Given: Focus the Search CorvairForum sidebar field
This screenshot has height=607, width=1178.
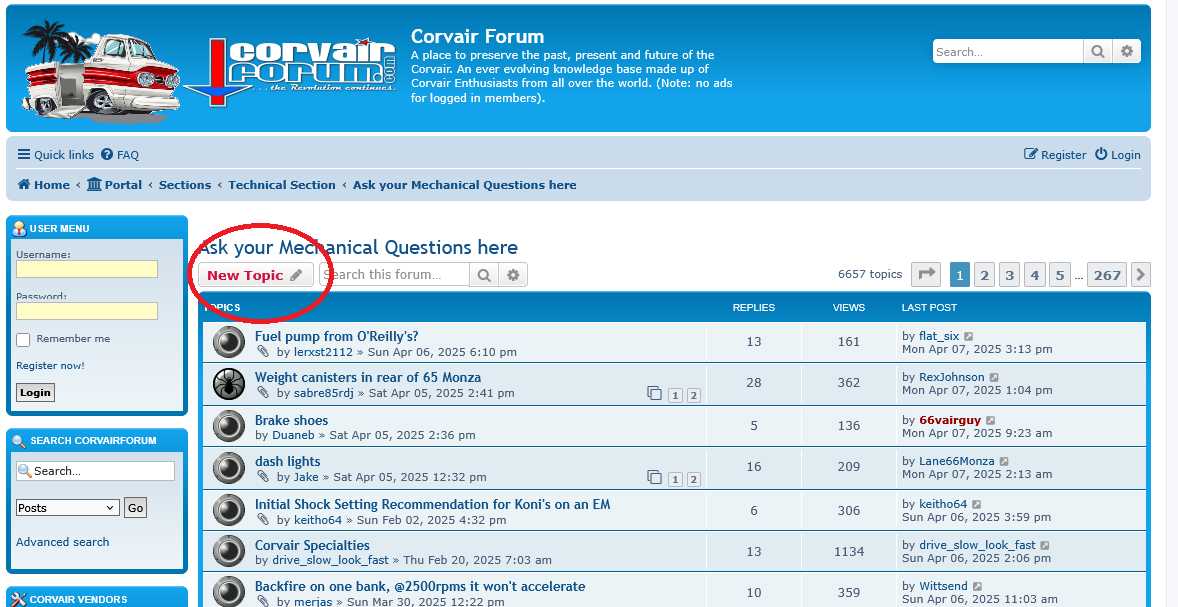Looking at the screenshot, I should pos(95,471).
